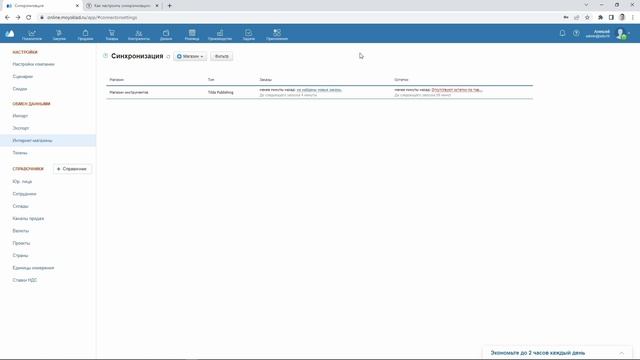Screen dimensions: 640x360
Task: Close the second browser tab
Action: [157, 6]
